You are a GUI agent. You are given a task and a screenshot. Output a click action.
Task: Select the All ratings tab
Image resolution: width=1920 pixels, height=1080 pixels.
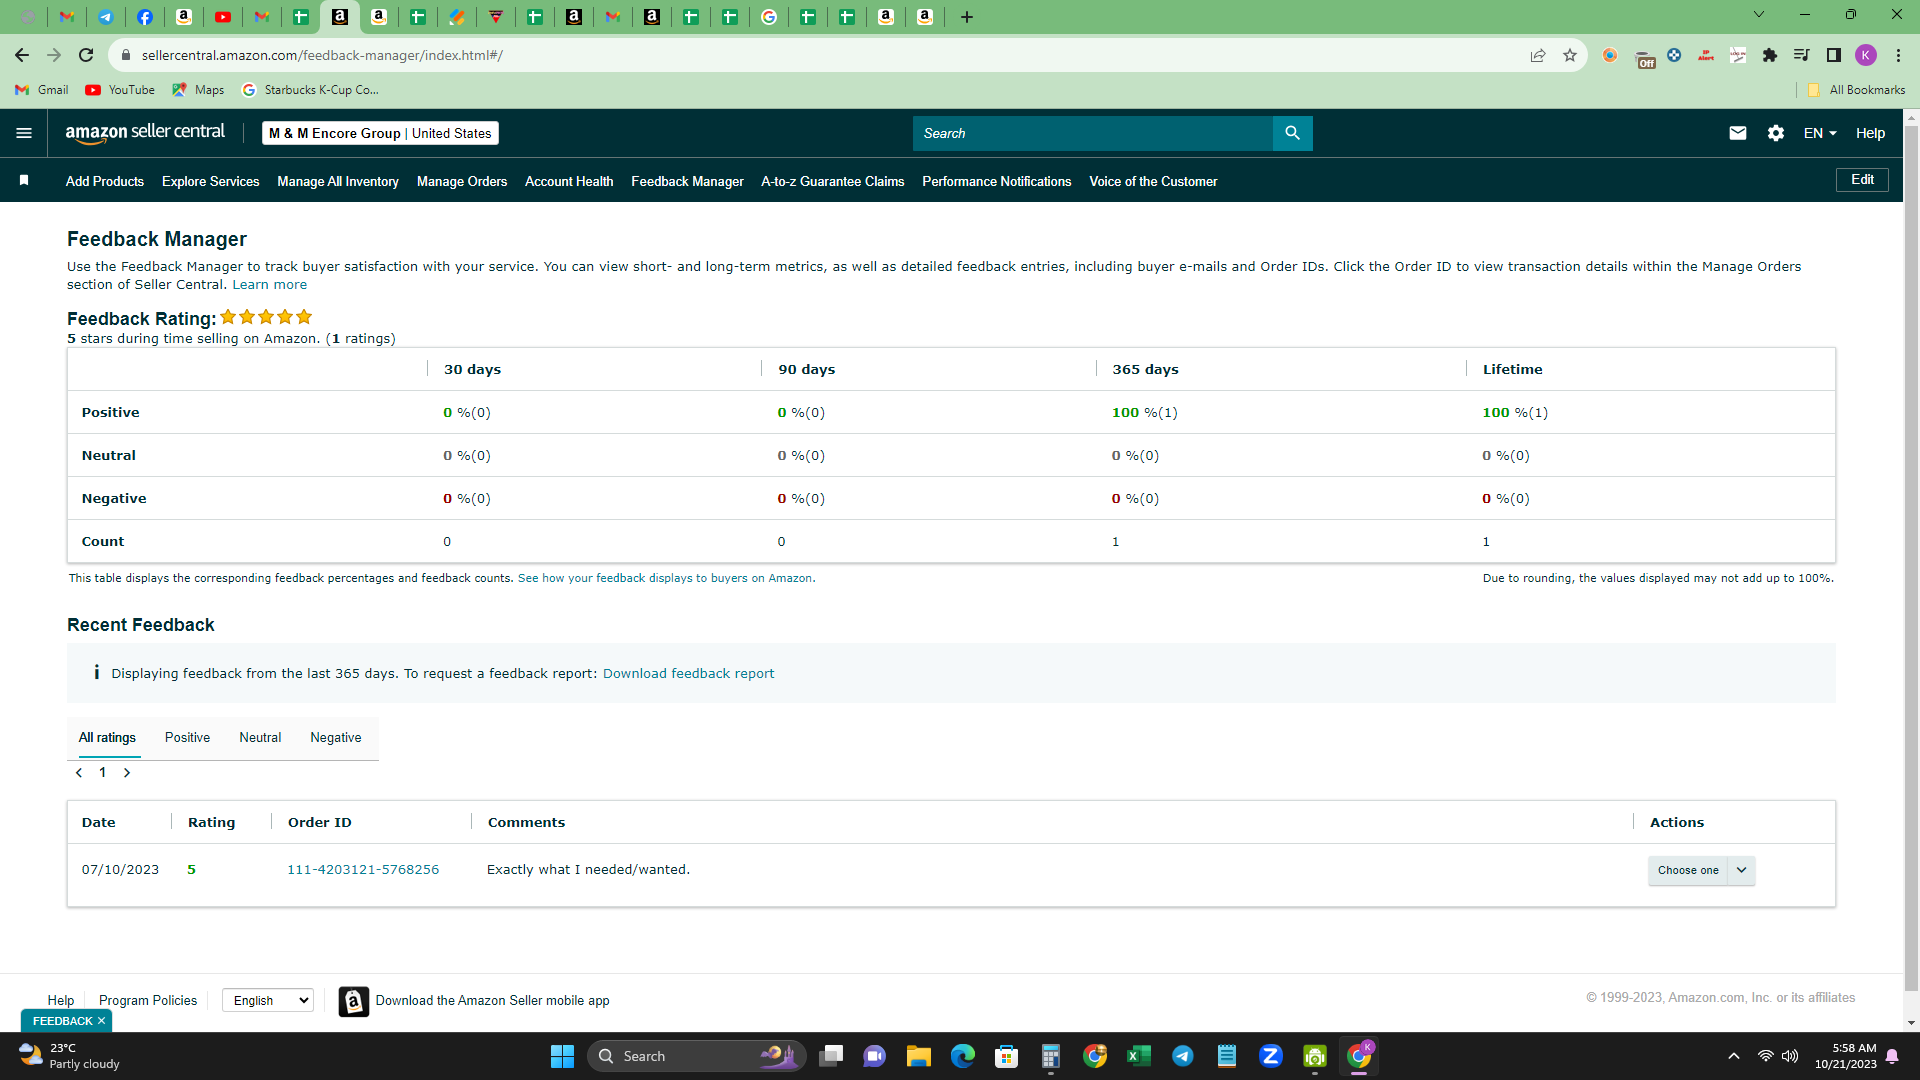108,738
